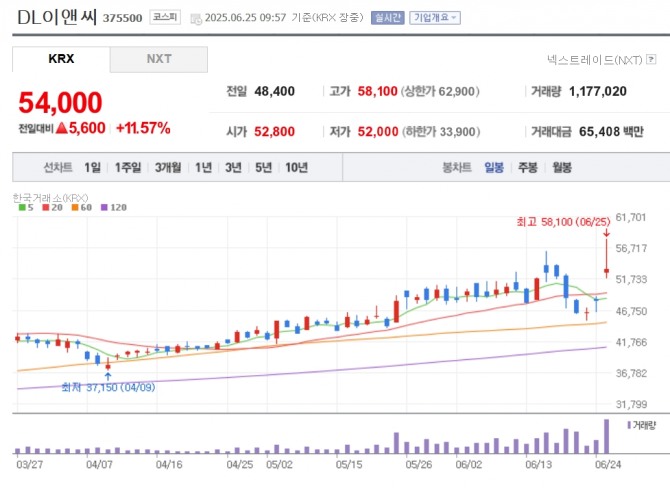
Task: Click the 최고 58,100 (06/25) annotation
Action: tap(564, 222)
